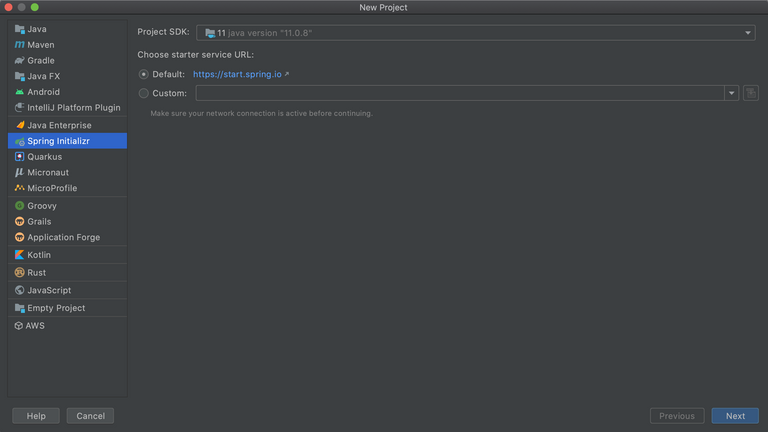
Task: Choose Grails project type
Action: pyautogui.click(x=68, y=221)
